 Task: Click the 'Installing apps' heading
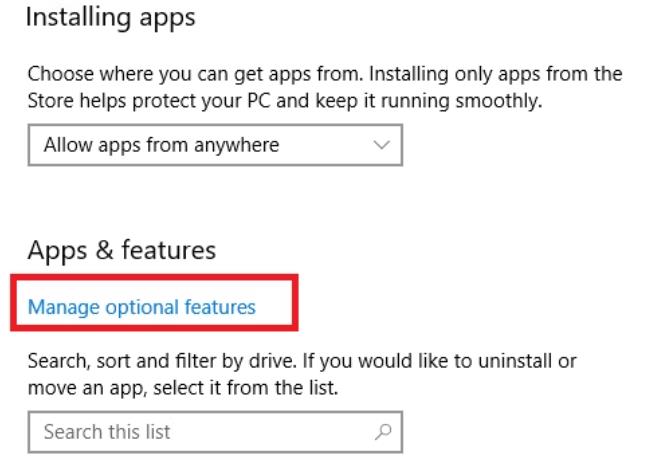pos(111,18)
